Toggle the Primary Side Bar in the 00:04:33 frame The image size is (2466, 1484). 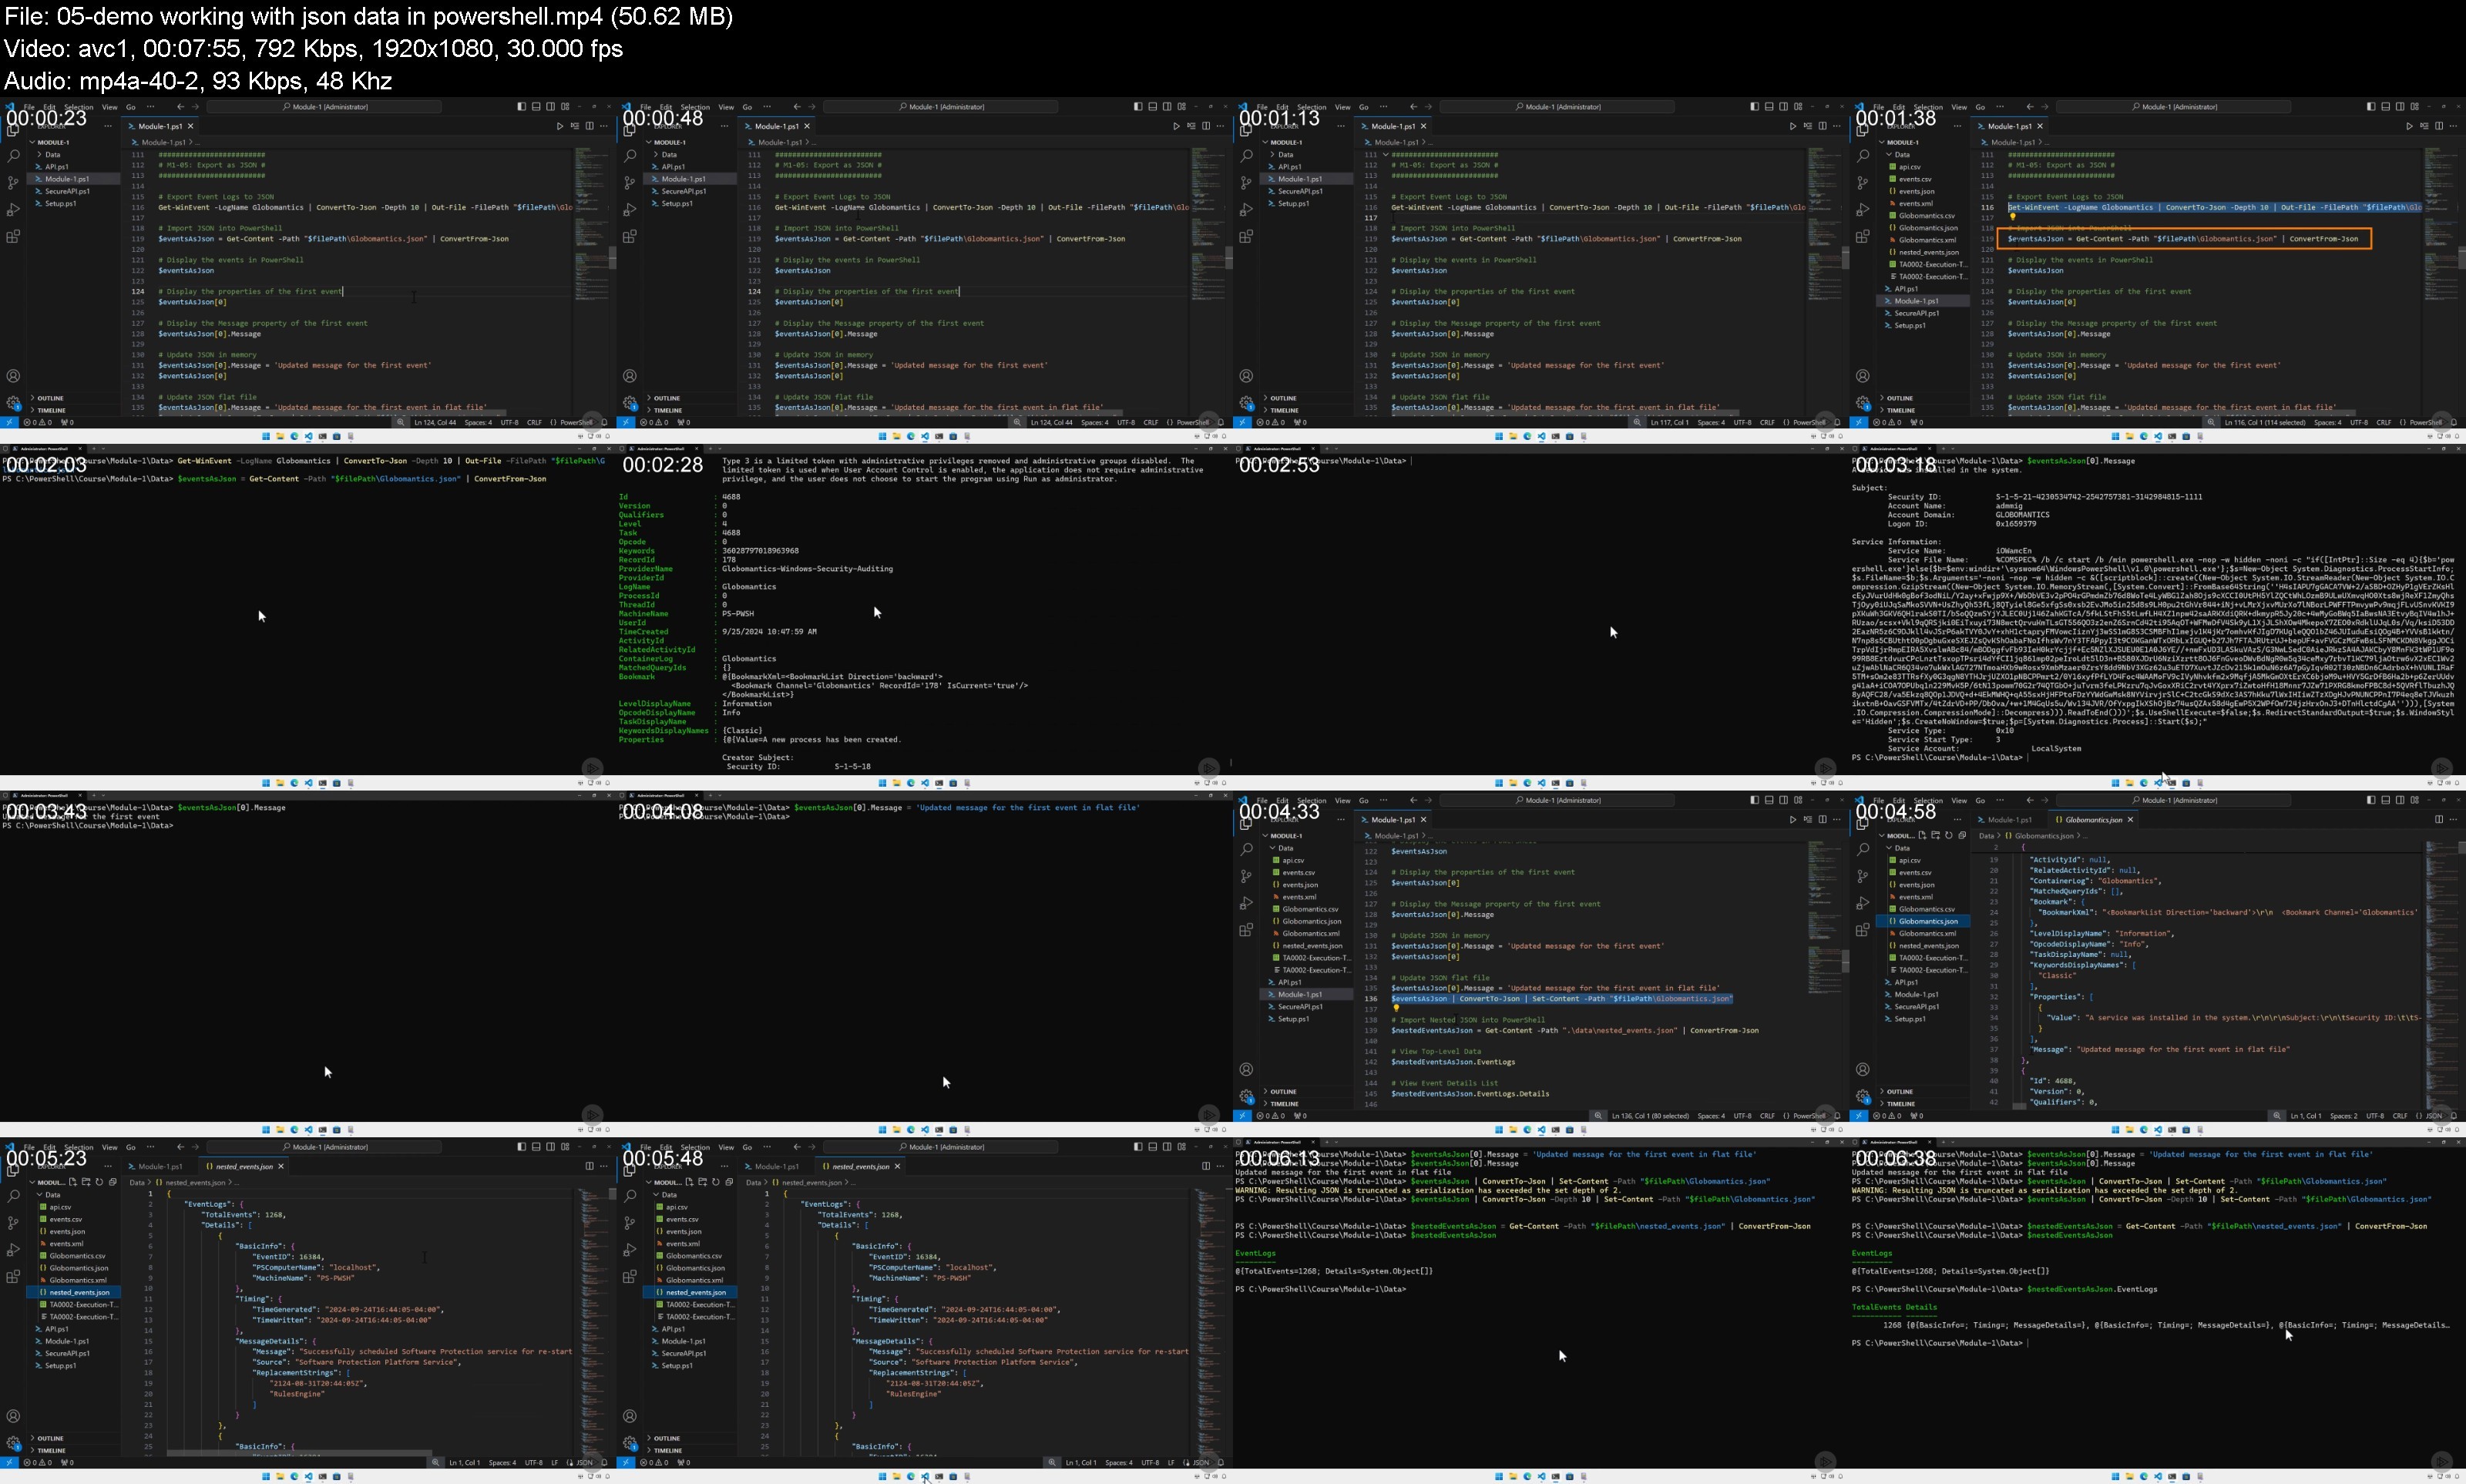(1754, 800)
